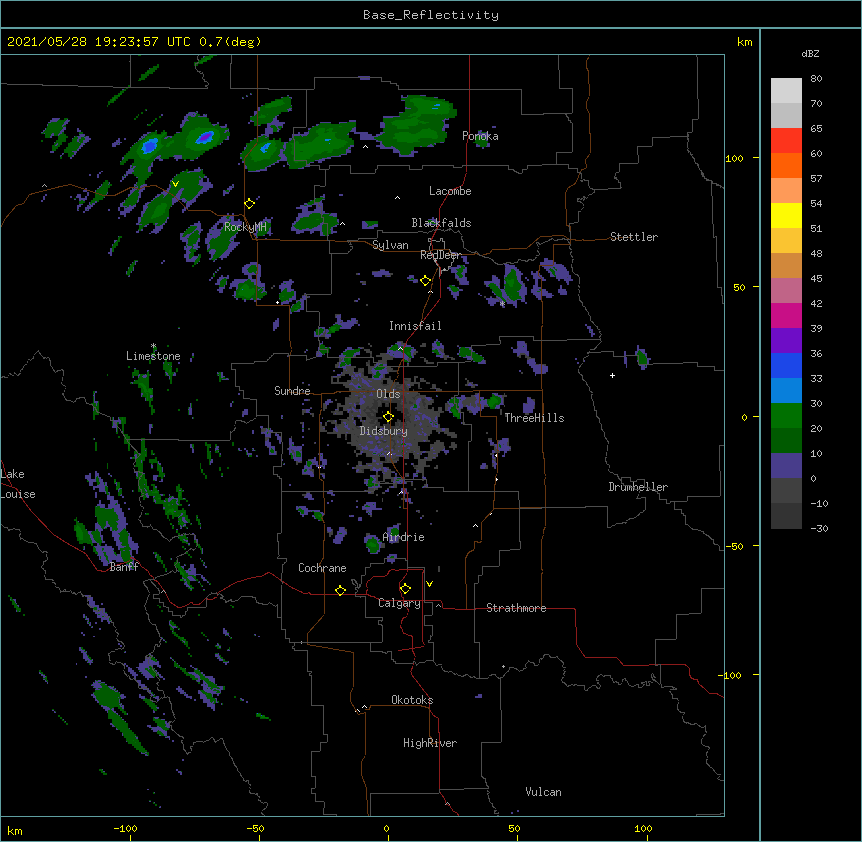Image resolution: width=862 pixels, height=842 pixels.
Task: Click the right axis 50 km tick label
Action: pyautogui.click(x=739, y=287)
